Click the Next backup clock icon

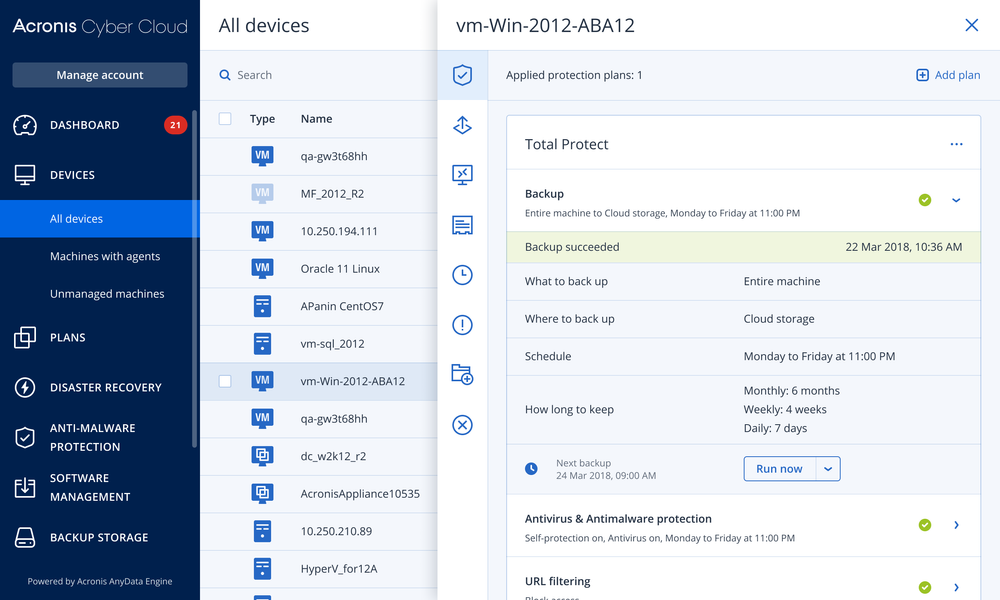(x=531, y=469)
